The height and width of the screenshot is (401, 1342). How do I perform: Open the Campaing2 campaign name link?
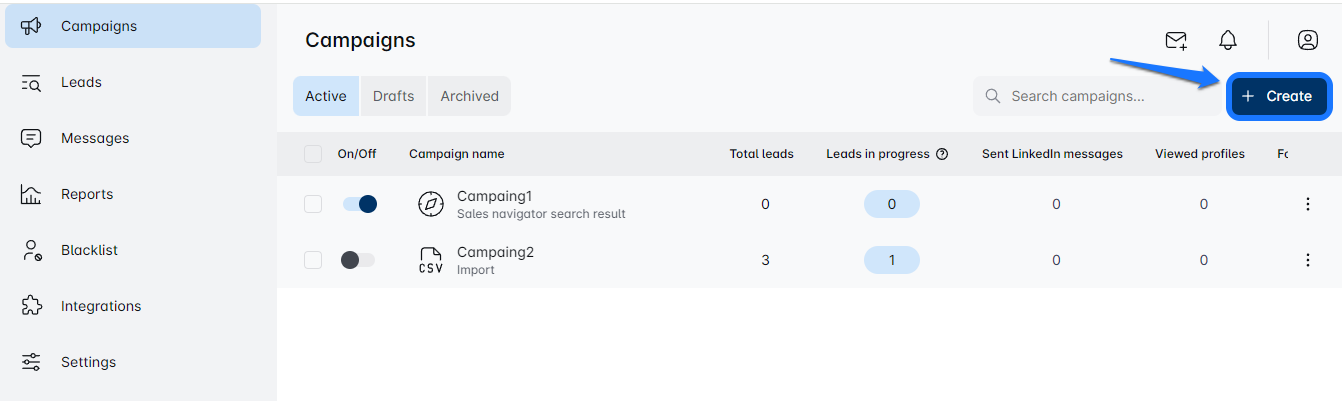(495, 252)
